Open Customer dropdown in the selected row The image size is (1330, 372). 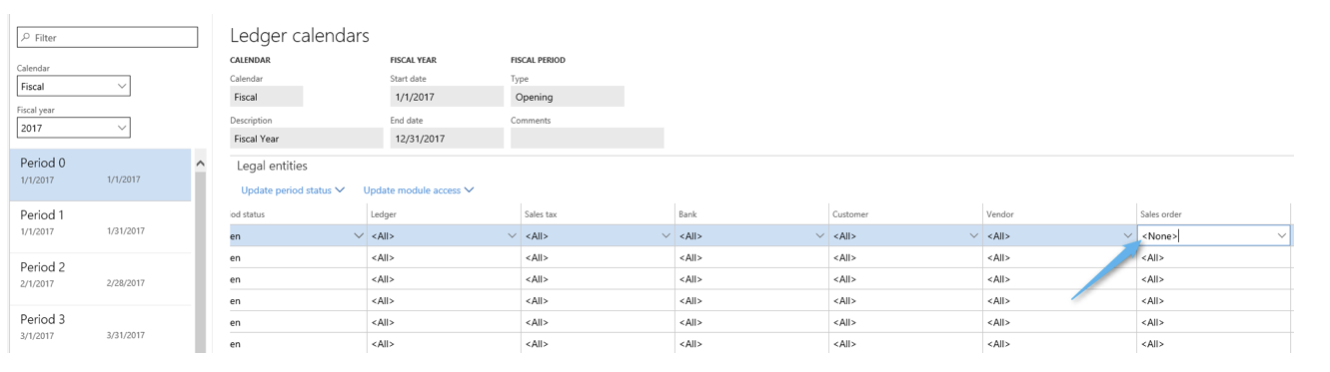pyautogui.click(x=974, y=236)
